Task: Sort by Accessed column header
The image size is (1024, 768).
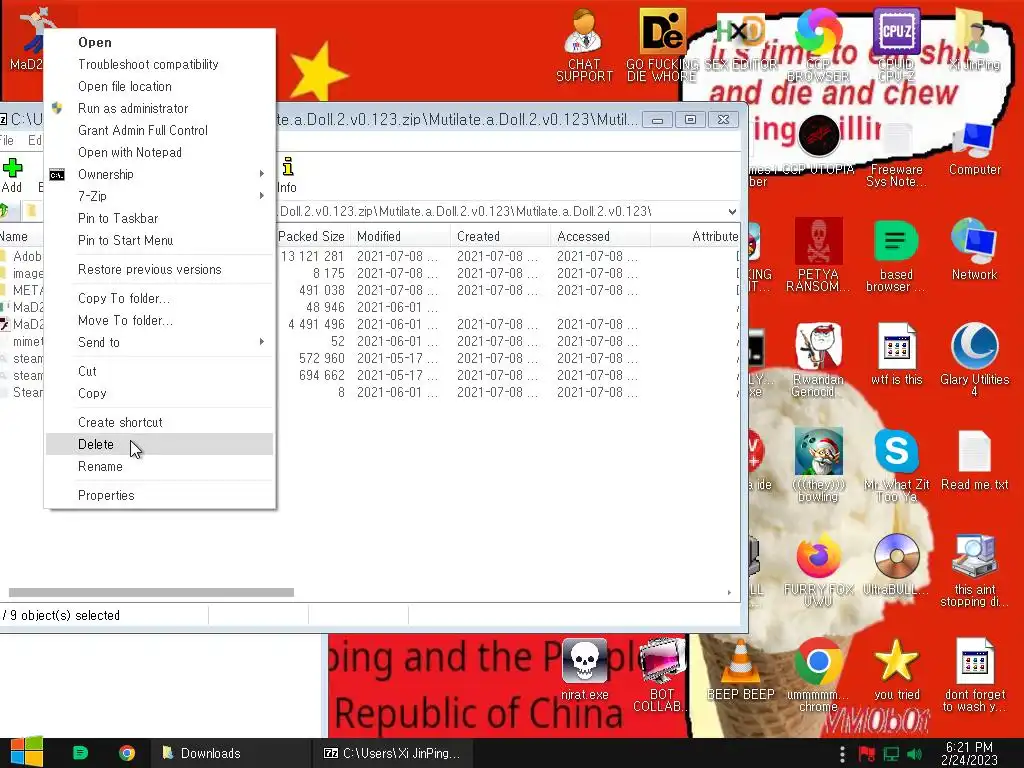Action: (600, 236)
